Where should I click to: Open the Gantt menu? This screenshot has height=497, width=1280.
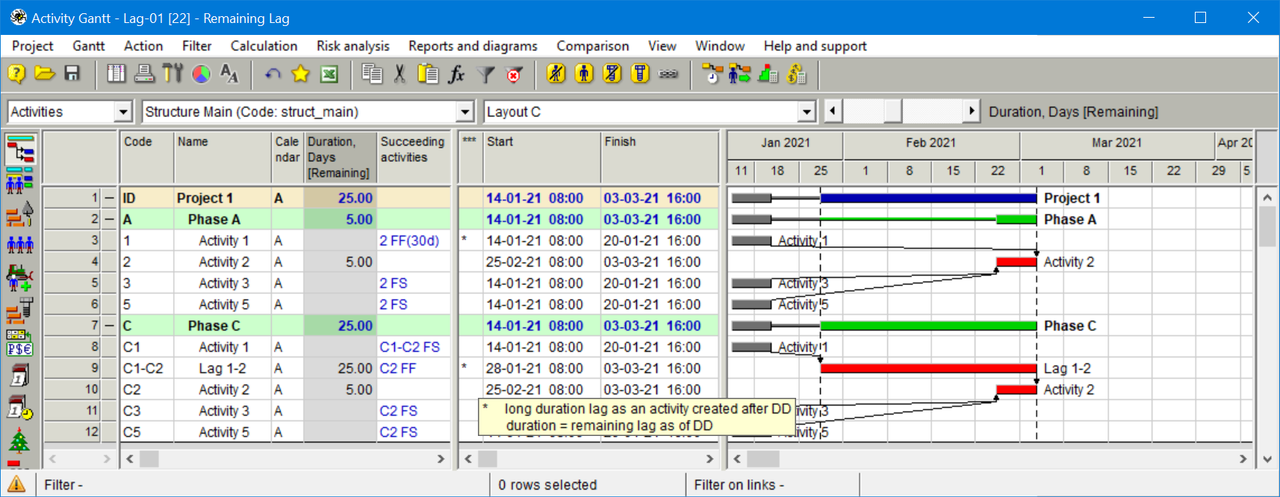tap(89, 46)
